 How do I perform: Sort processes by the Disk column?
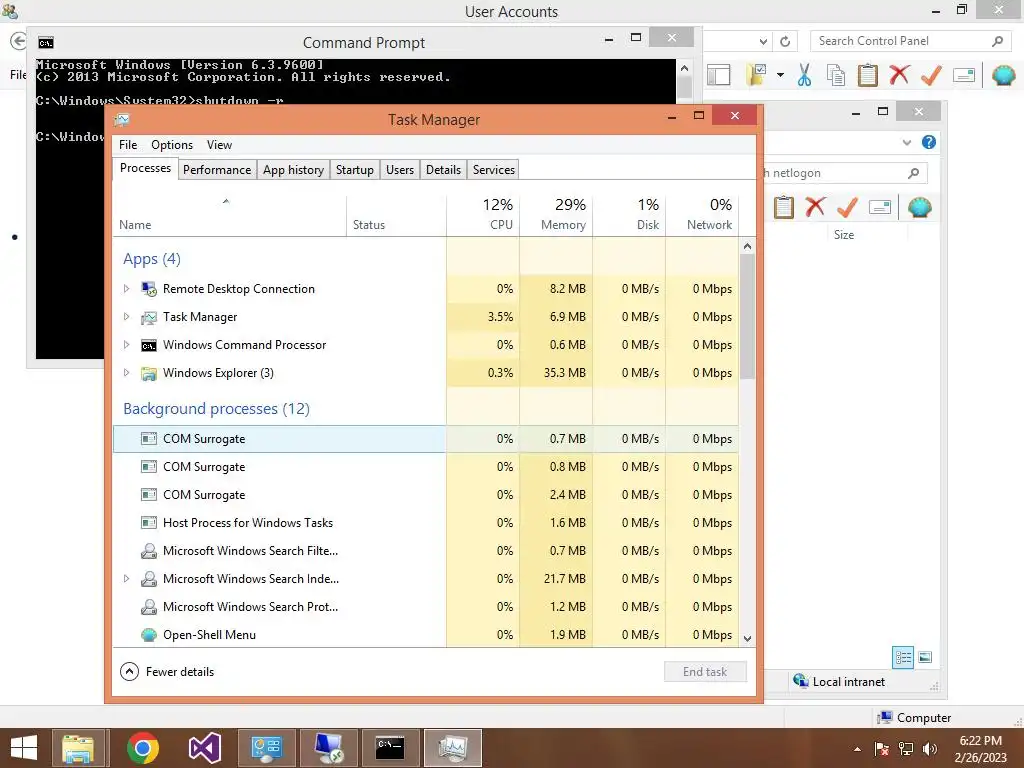pyautogui.click(x=630, y=215)
